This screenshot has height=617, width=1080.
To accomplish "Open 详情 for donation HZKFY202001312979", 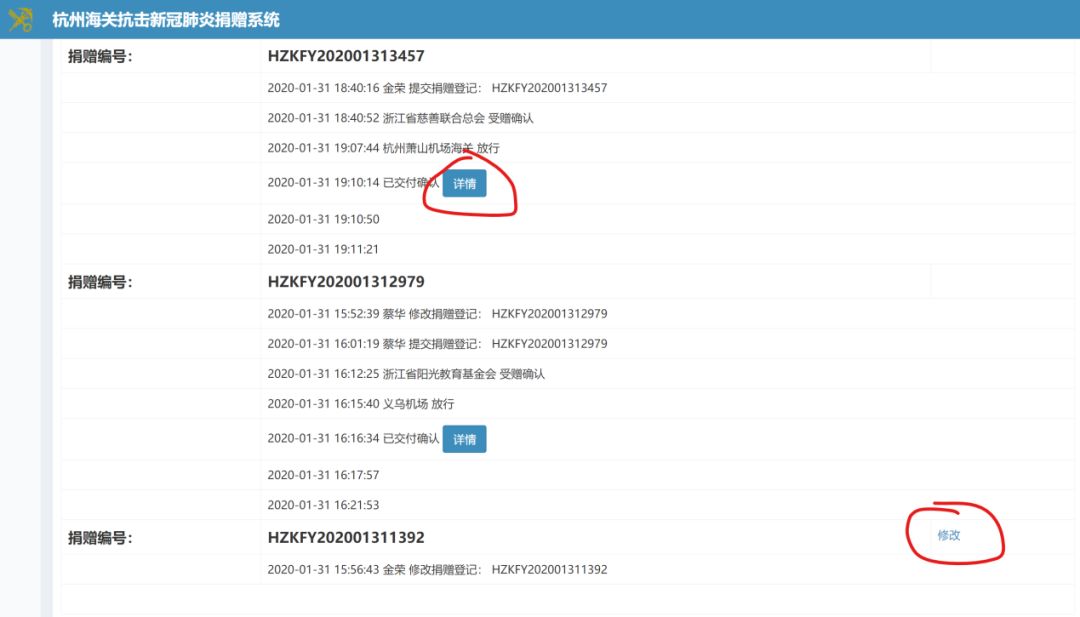I will (x=464, y=439).
